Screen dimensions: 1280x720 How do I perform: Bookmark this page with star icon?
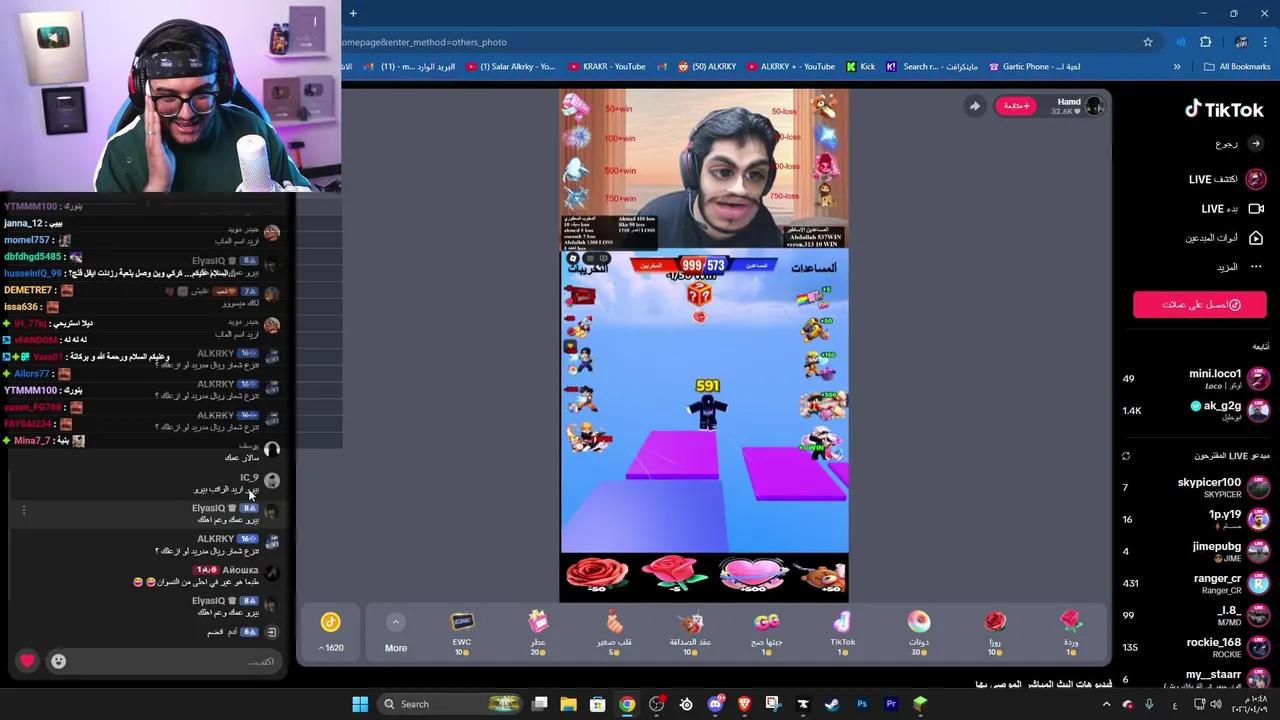(x=1148, y=42)
